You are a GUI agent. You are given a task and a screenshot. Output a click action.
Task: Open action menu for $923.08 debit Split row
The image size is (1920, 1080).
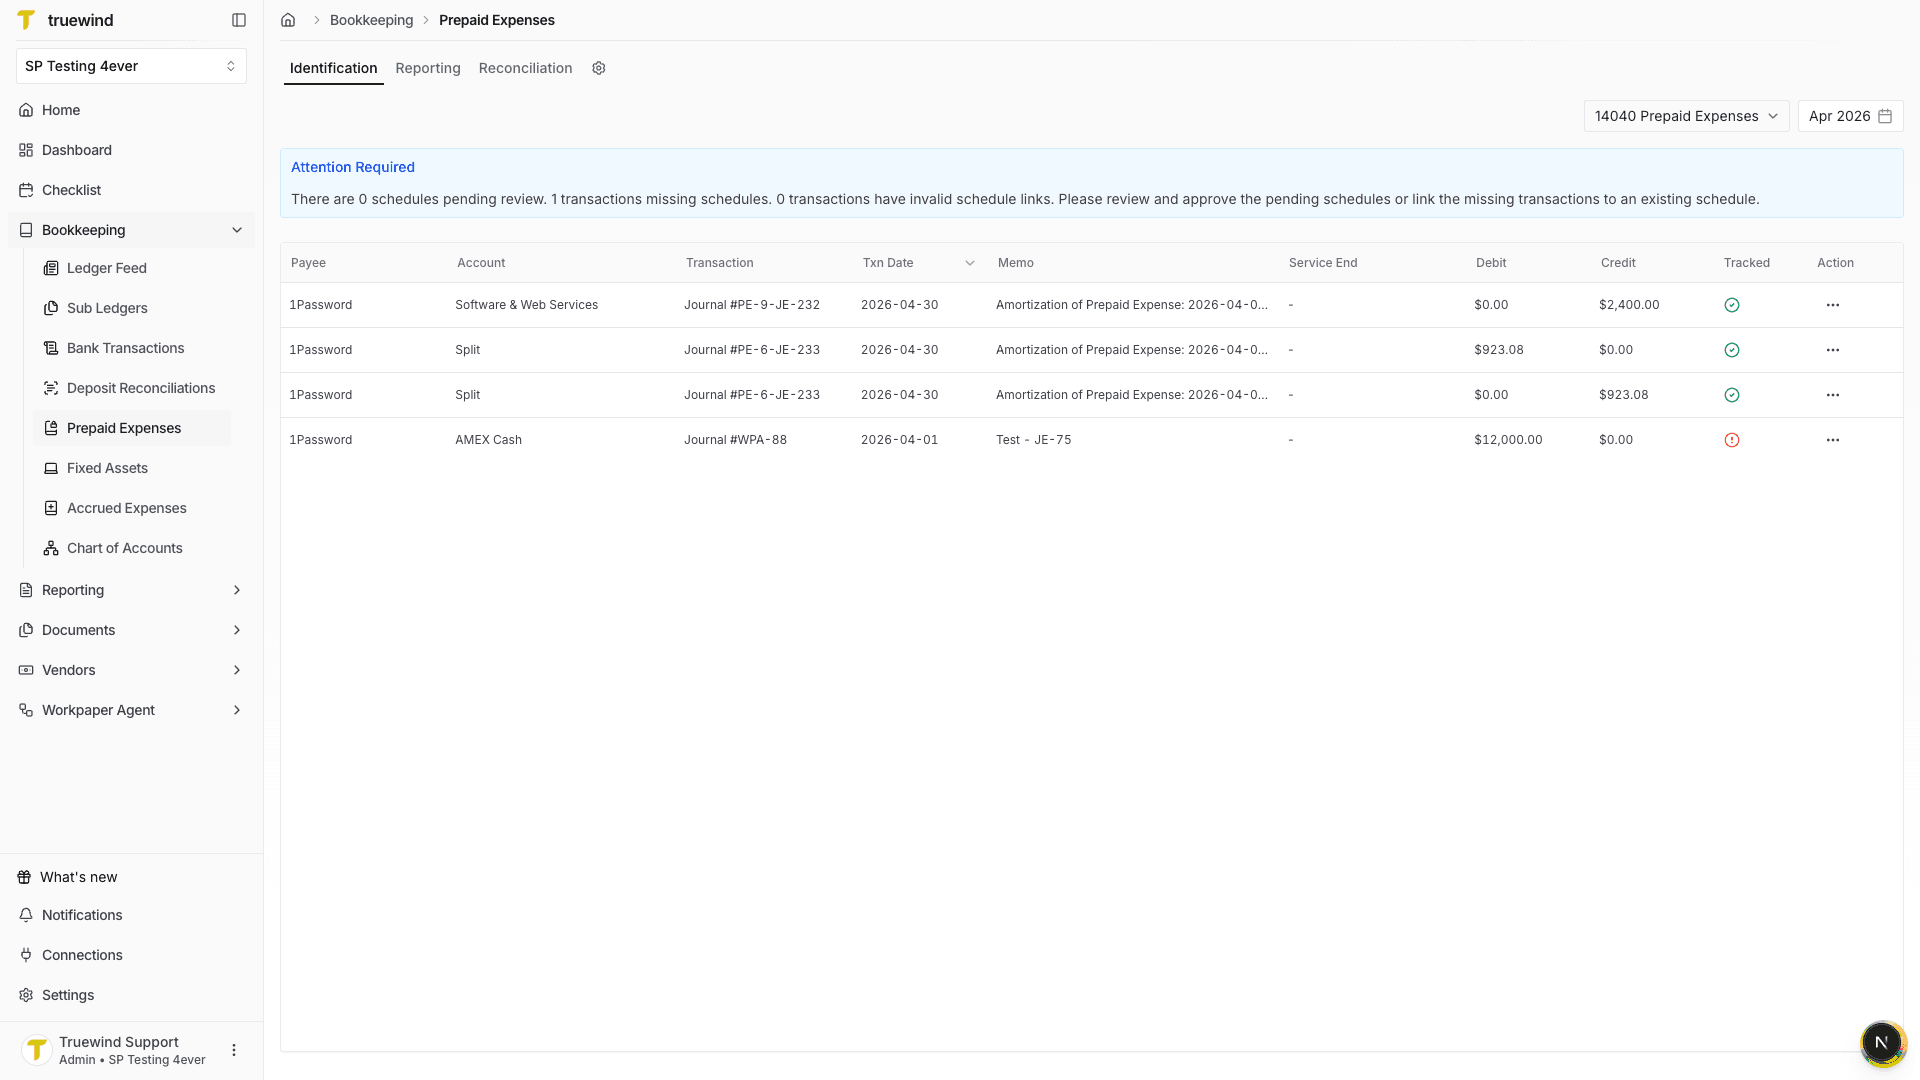click(x=1833, y=350)
